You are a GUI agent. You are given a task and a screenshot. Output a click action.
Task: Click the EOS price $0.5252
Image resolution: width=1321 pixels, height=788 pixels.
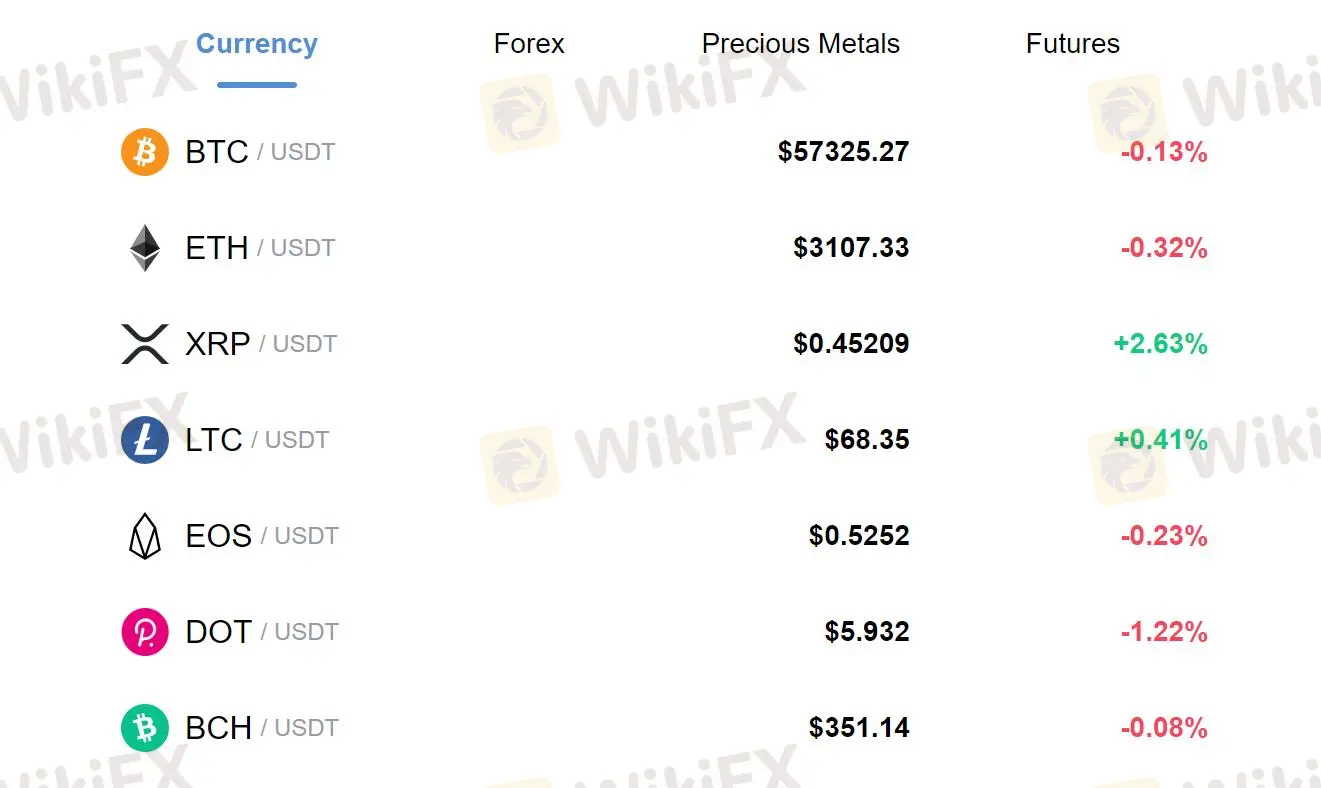859,536
